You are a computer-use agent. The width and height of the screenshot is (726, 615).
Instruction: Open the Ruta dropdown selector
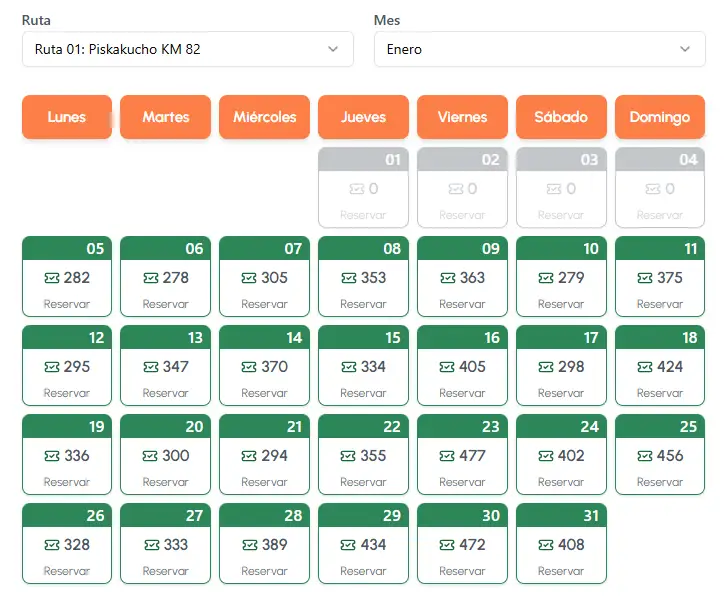click(187, 49)
